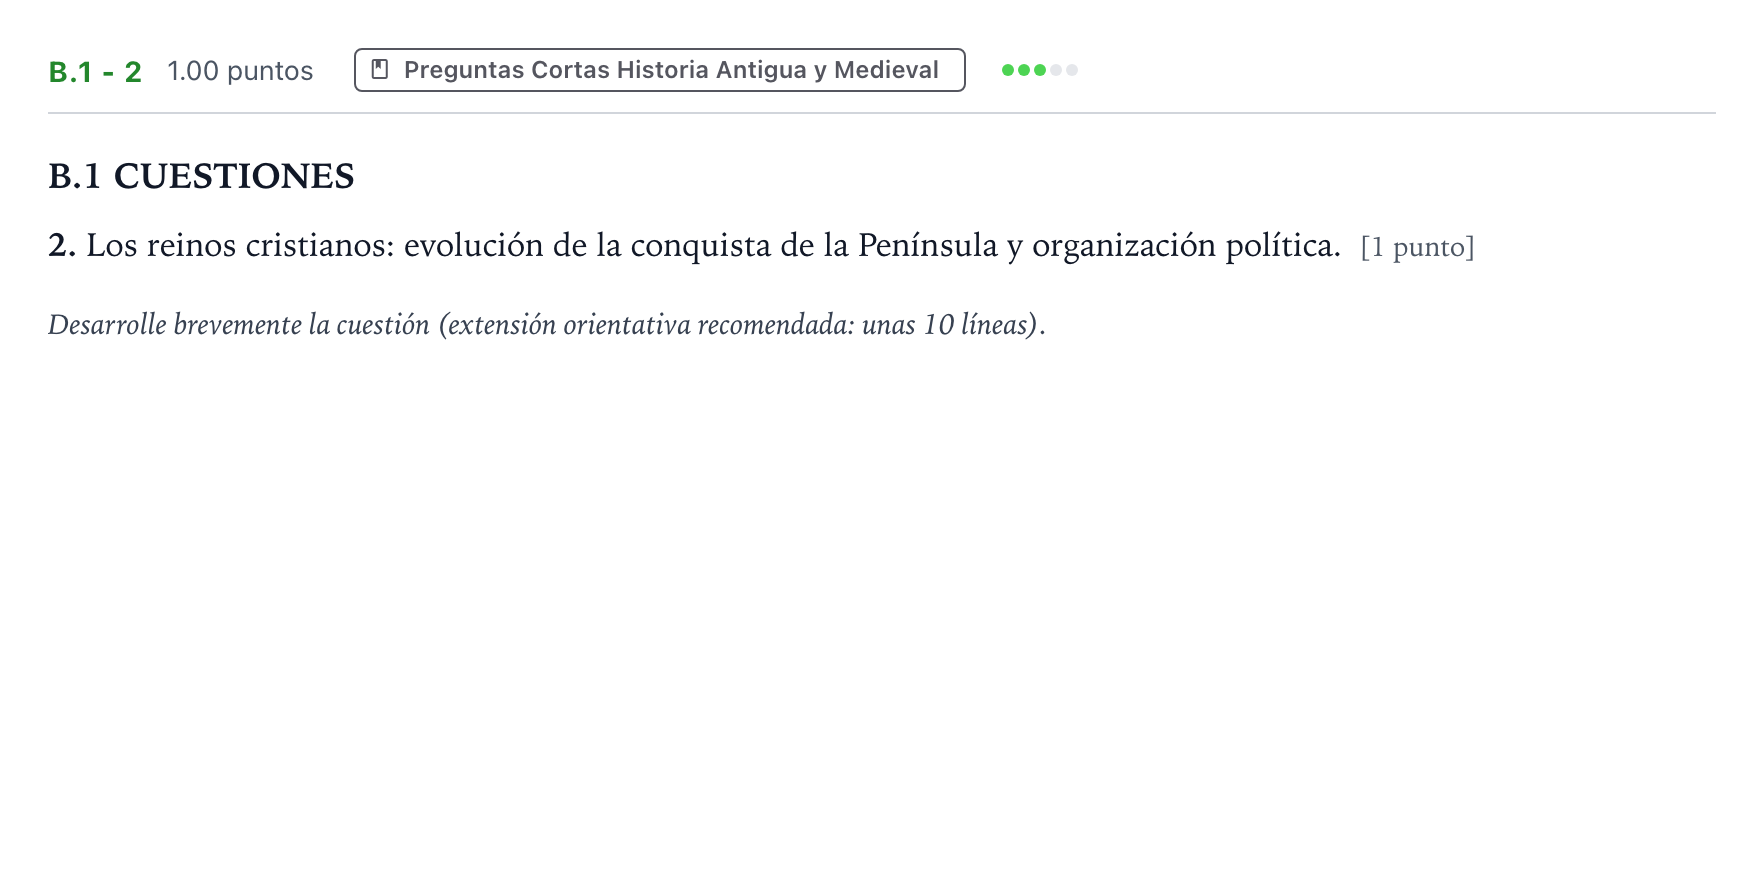
Task: Click the 1.00 puntos score text
Action: [x=240, y=71]
